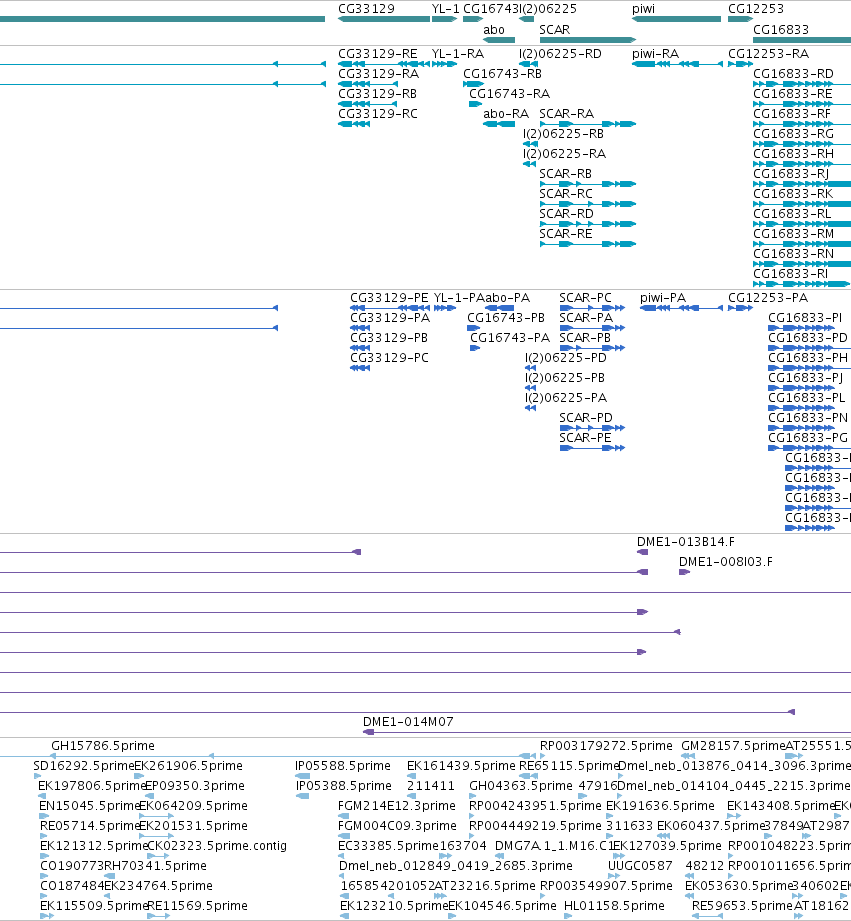This screenshot has width=851, height=921.
Task: Select EST FGM004C09.3prime
Action: tap(398, 825)
